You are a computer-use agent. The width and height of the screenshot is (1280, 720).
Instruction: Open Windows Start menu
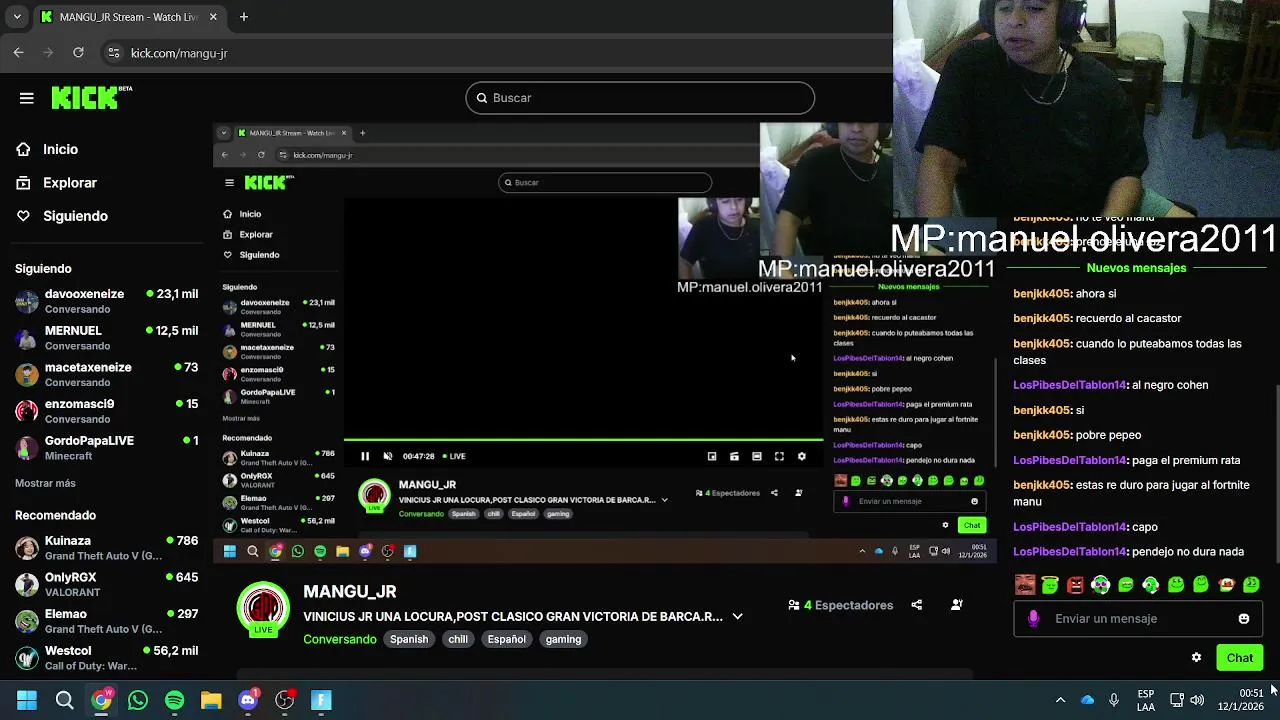click(27, 700)
